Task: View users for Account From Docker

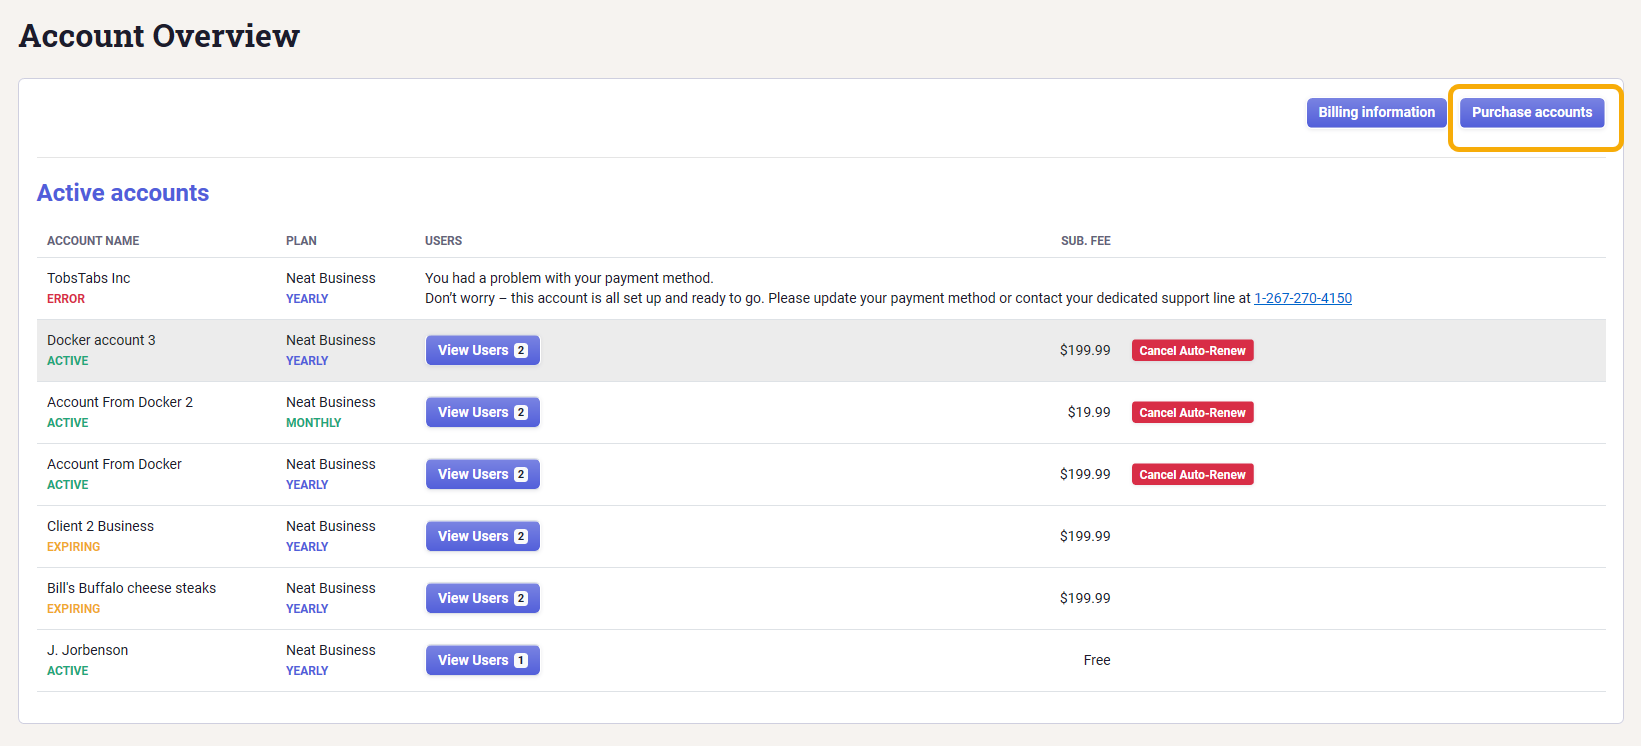Action: [482, 474]
